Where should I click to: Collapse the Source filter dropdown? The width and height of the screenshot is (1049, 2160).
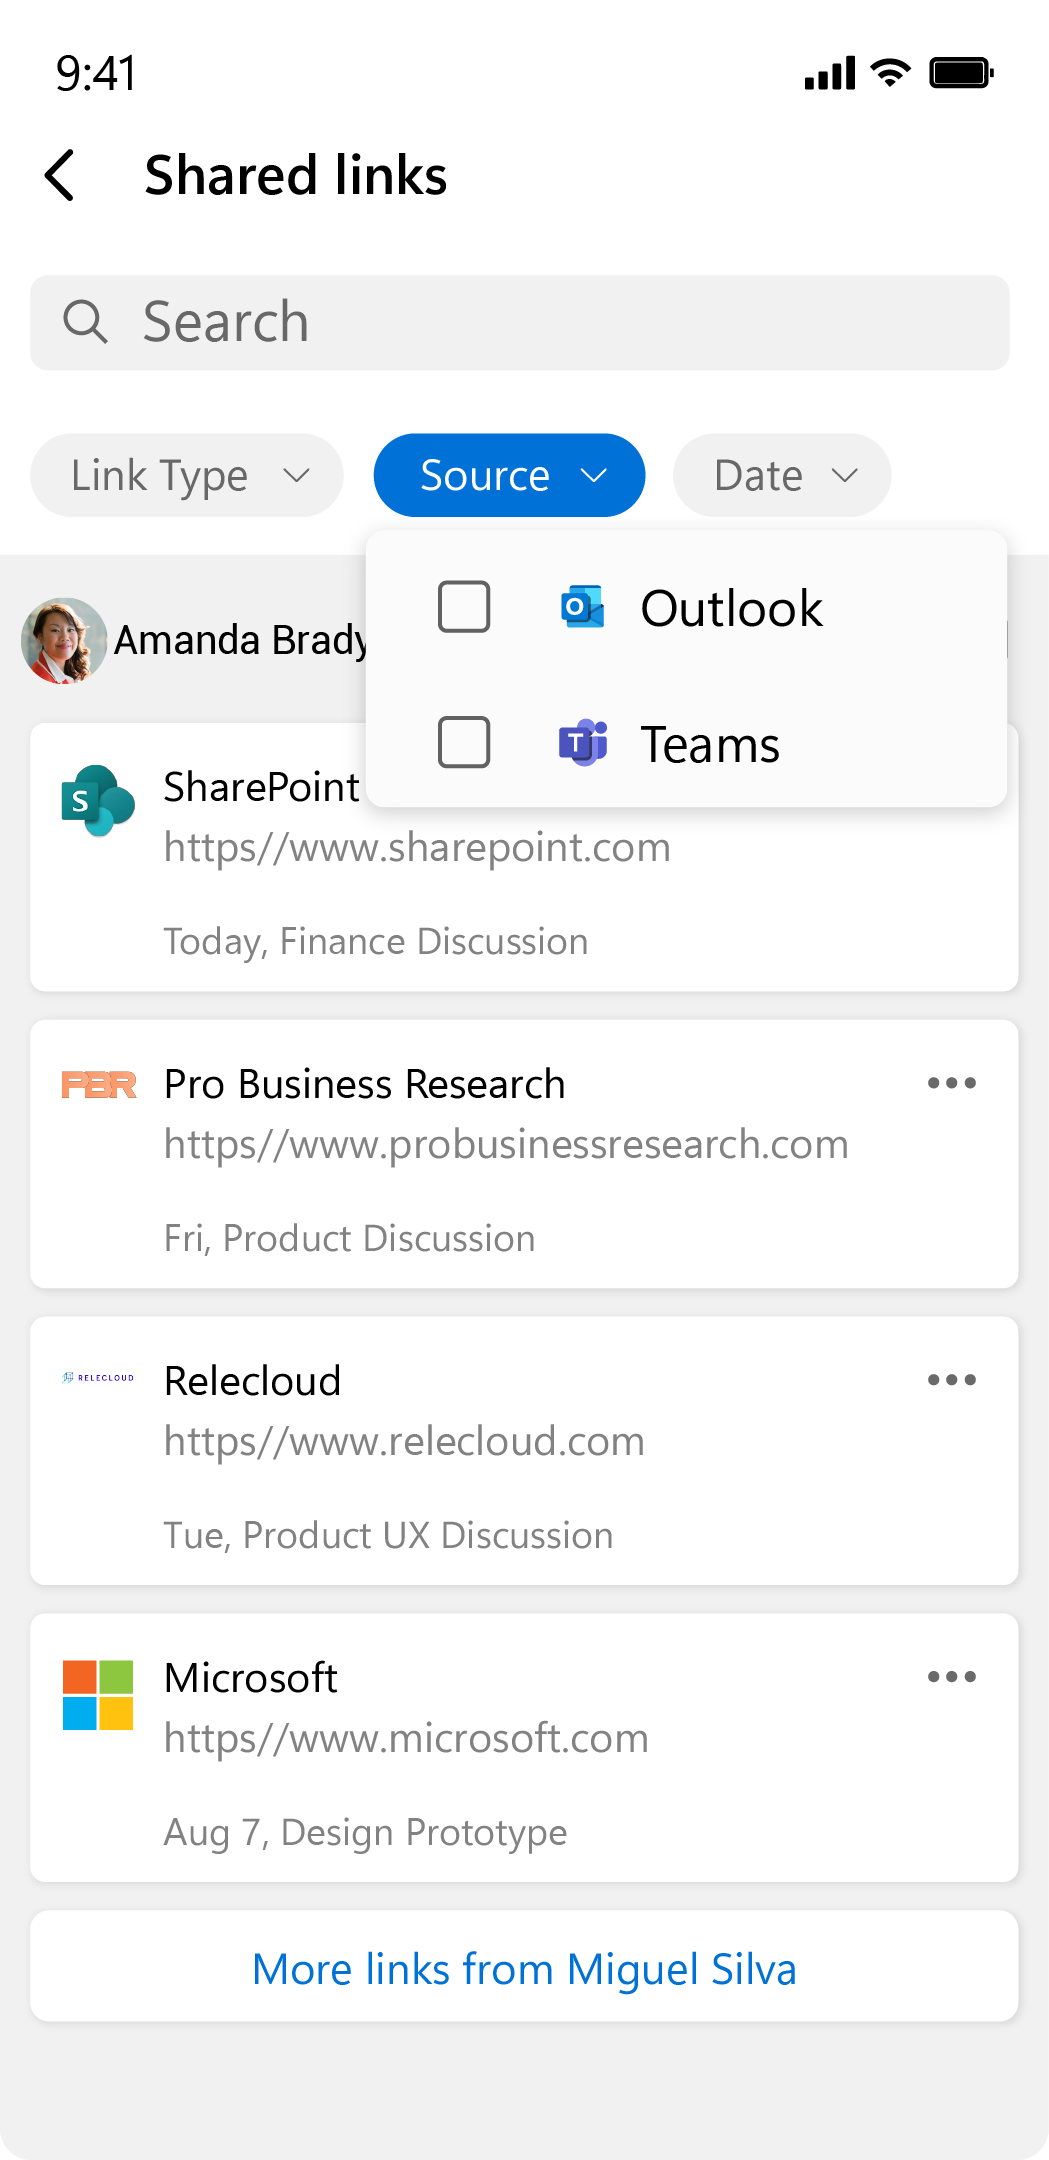point(509,476)
